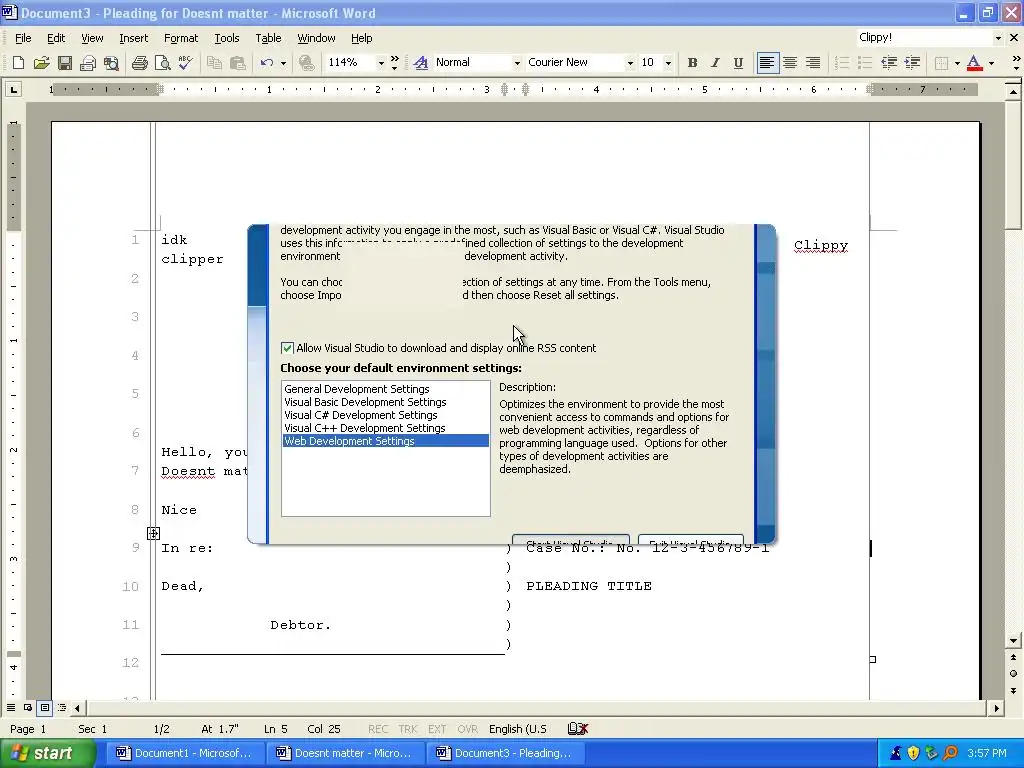Image resolution: width=1024 pixels, height=768 pixels.
Task: Align text left
Action: (x=767, y=63)
